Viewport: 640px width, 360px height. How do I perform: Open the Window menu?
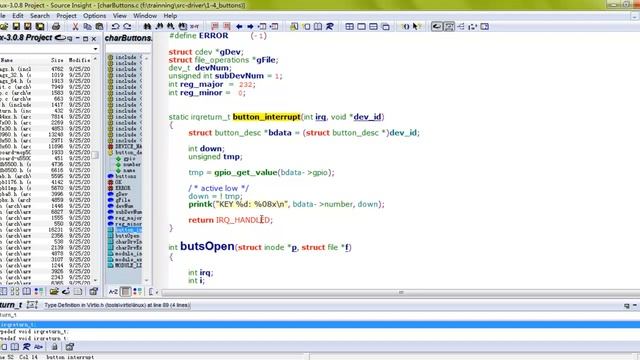[x=145, y=16]
